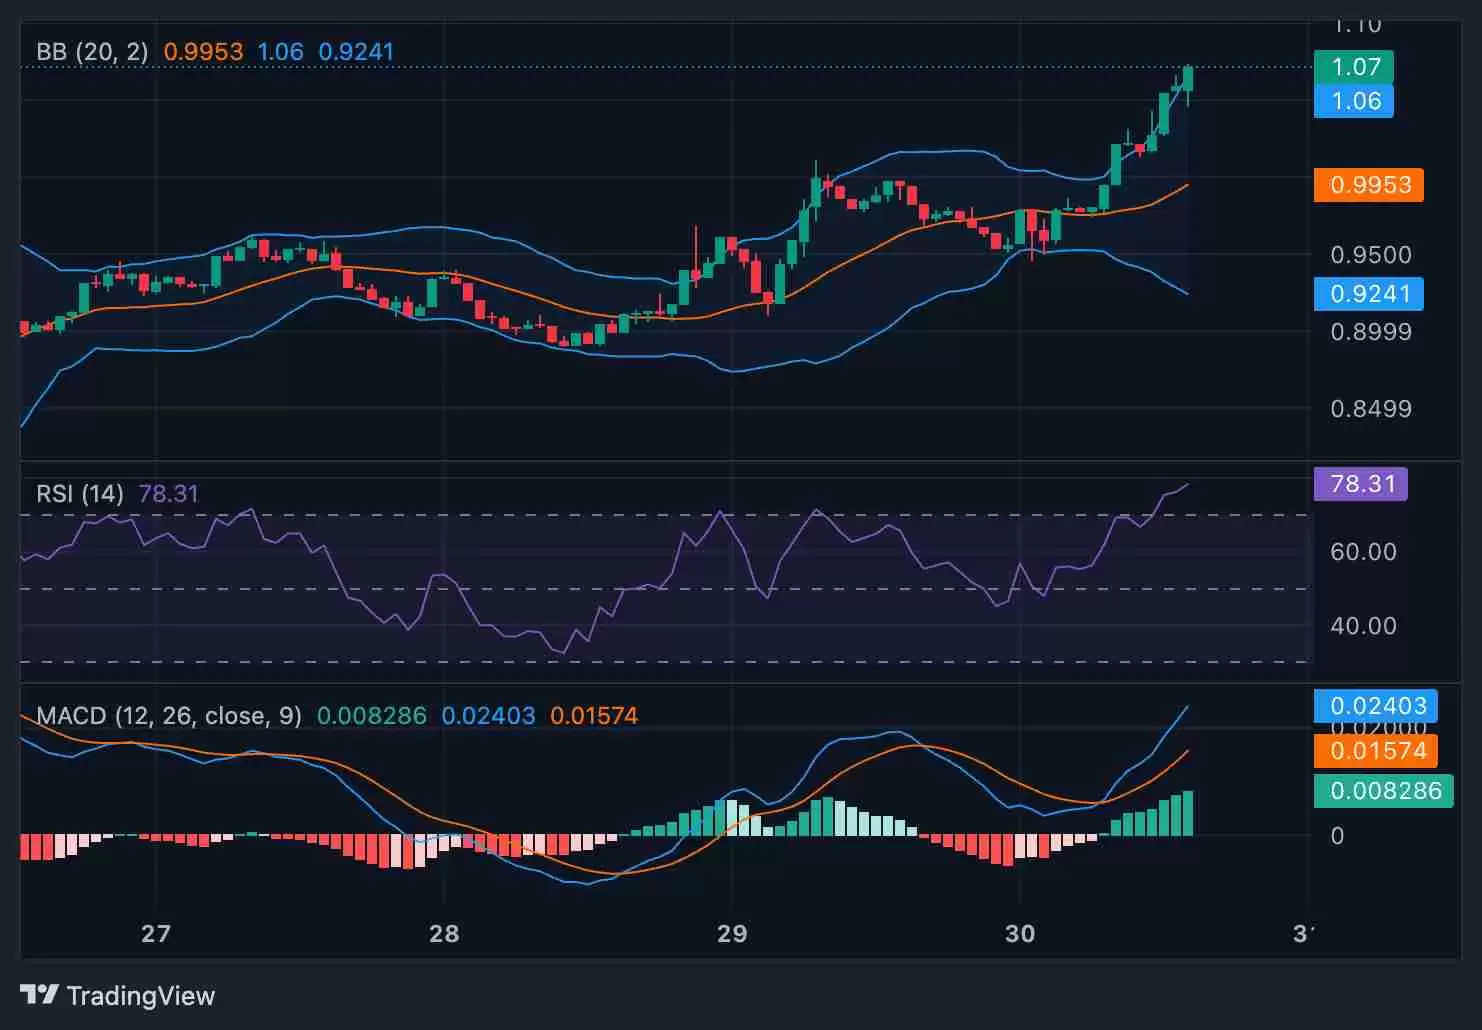Select the MACD (12, 26, close, 9) legend
Image resolution: width=1482 pixels, height=1030 pixels.
click(x=168, y=716)
